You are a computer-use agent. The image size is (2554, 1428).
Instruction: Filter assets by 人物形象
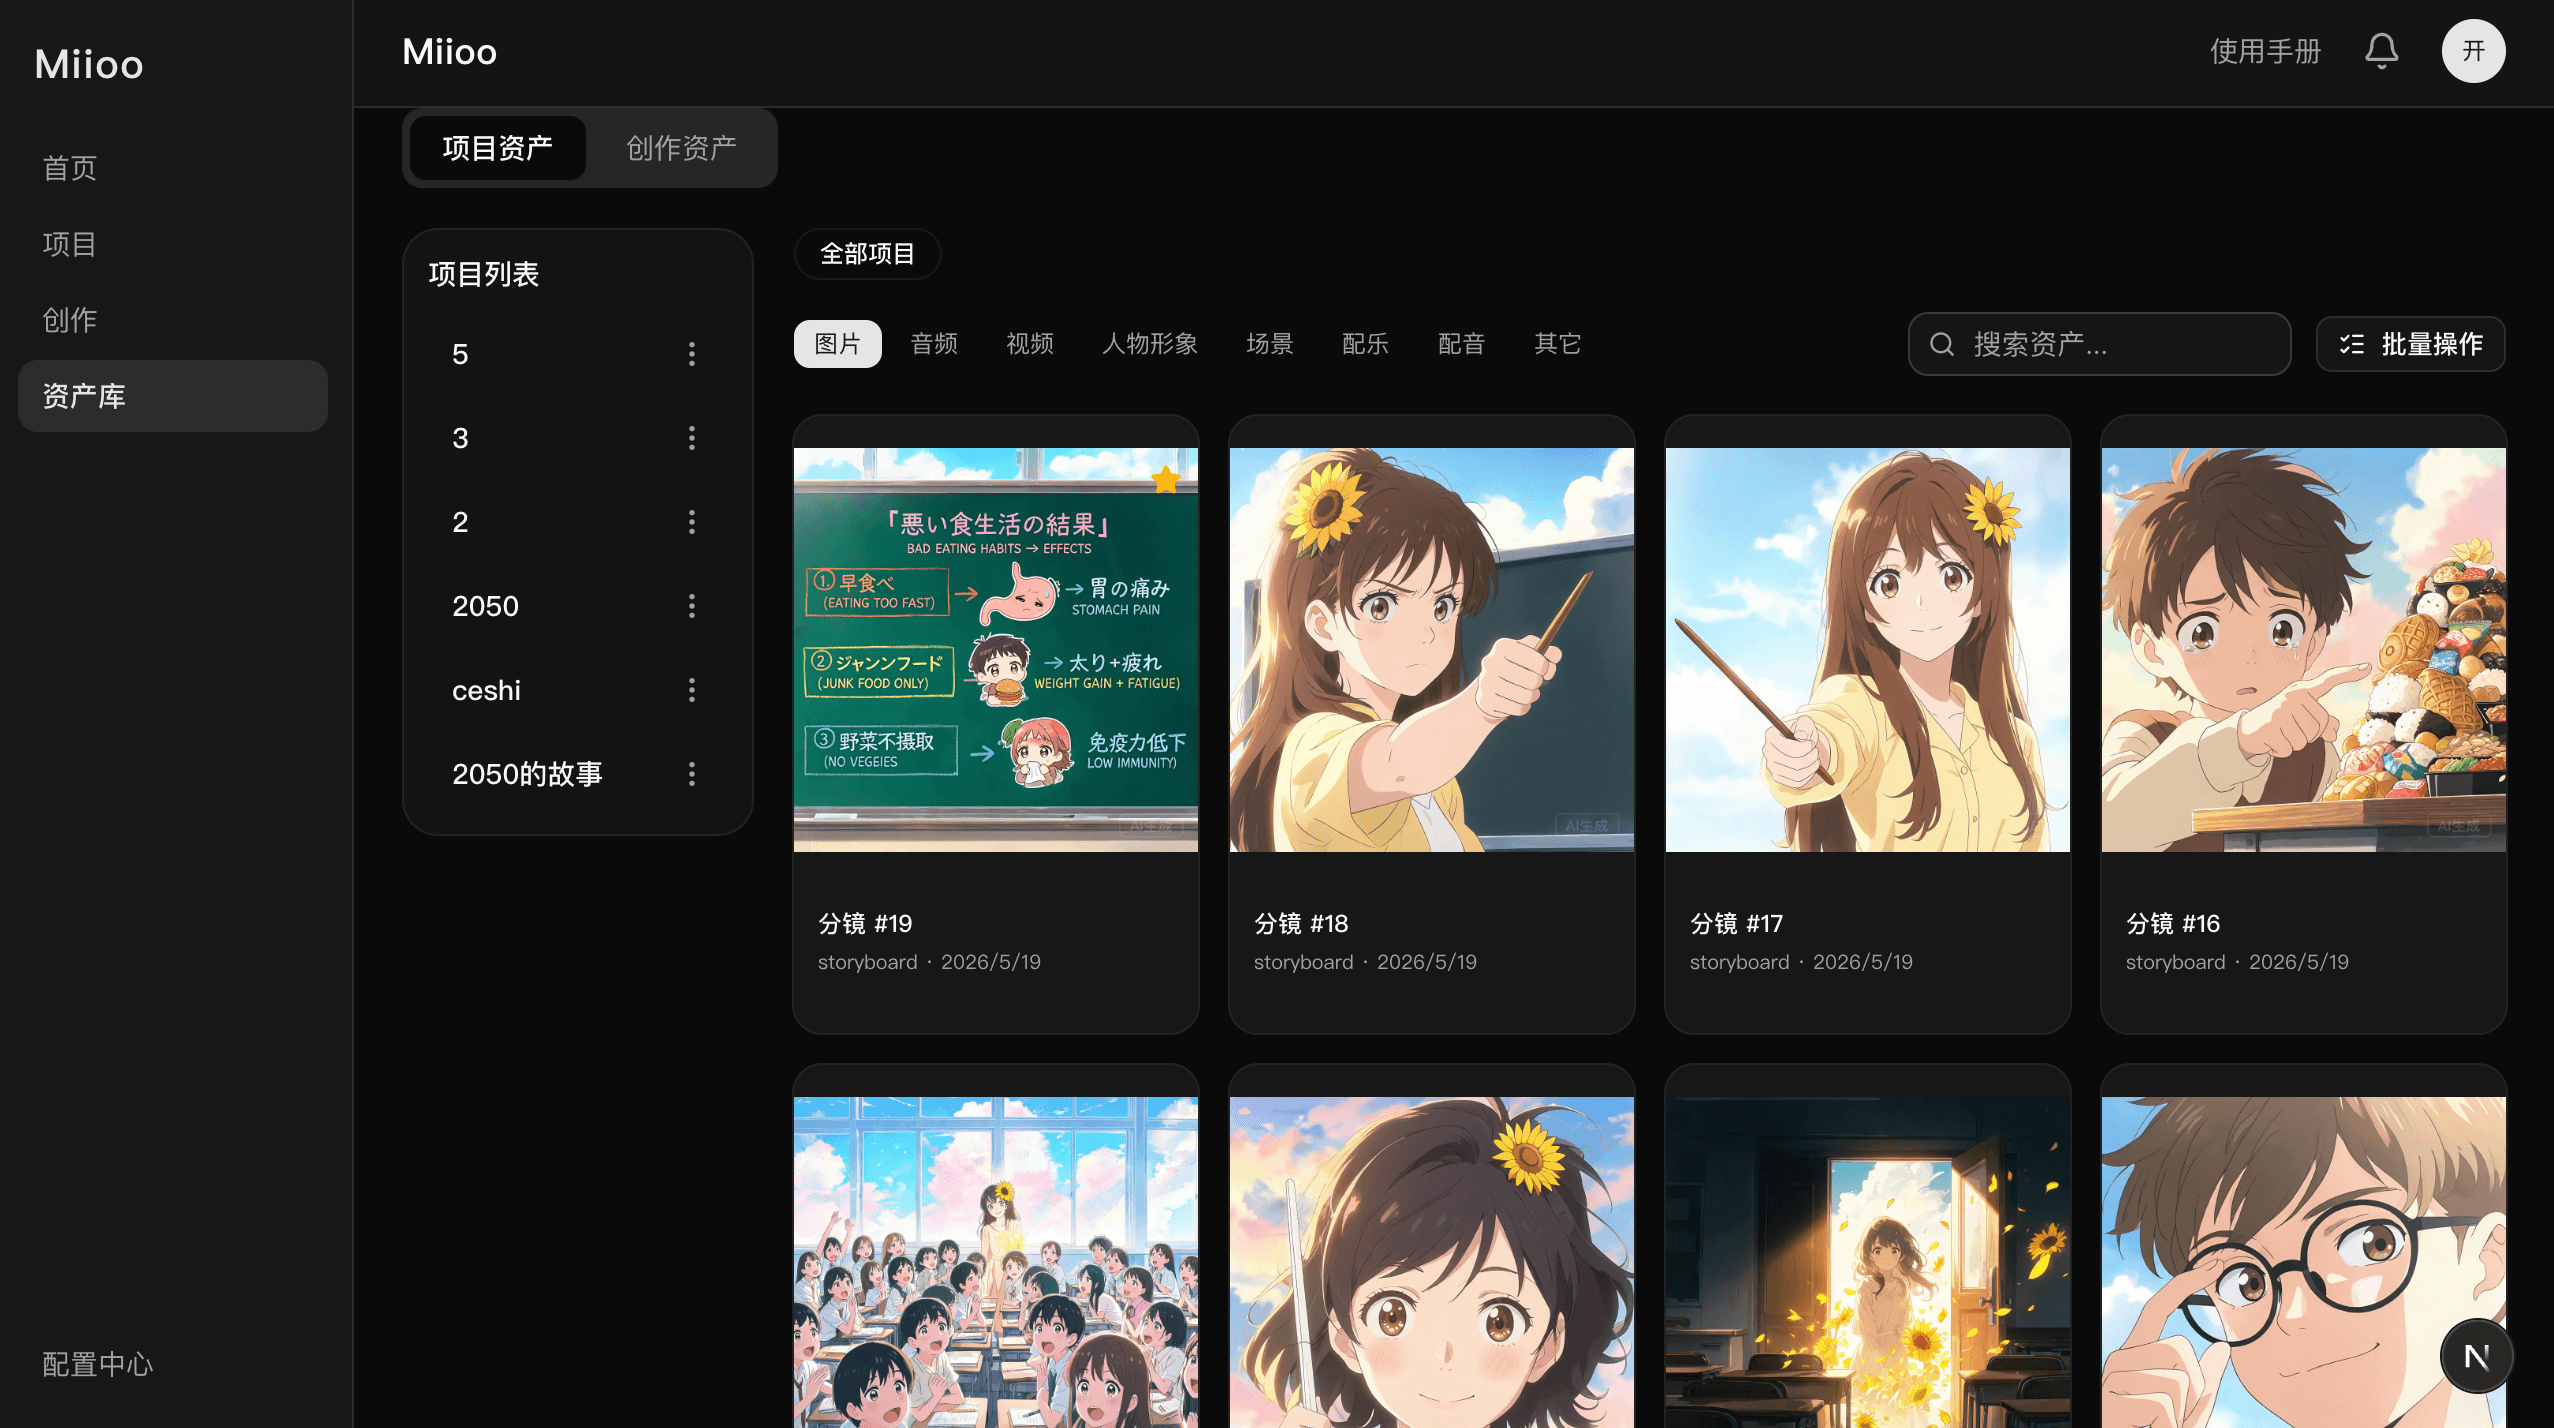click(1149, 344)
